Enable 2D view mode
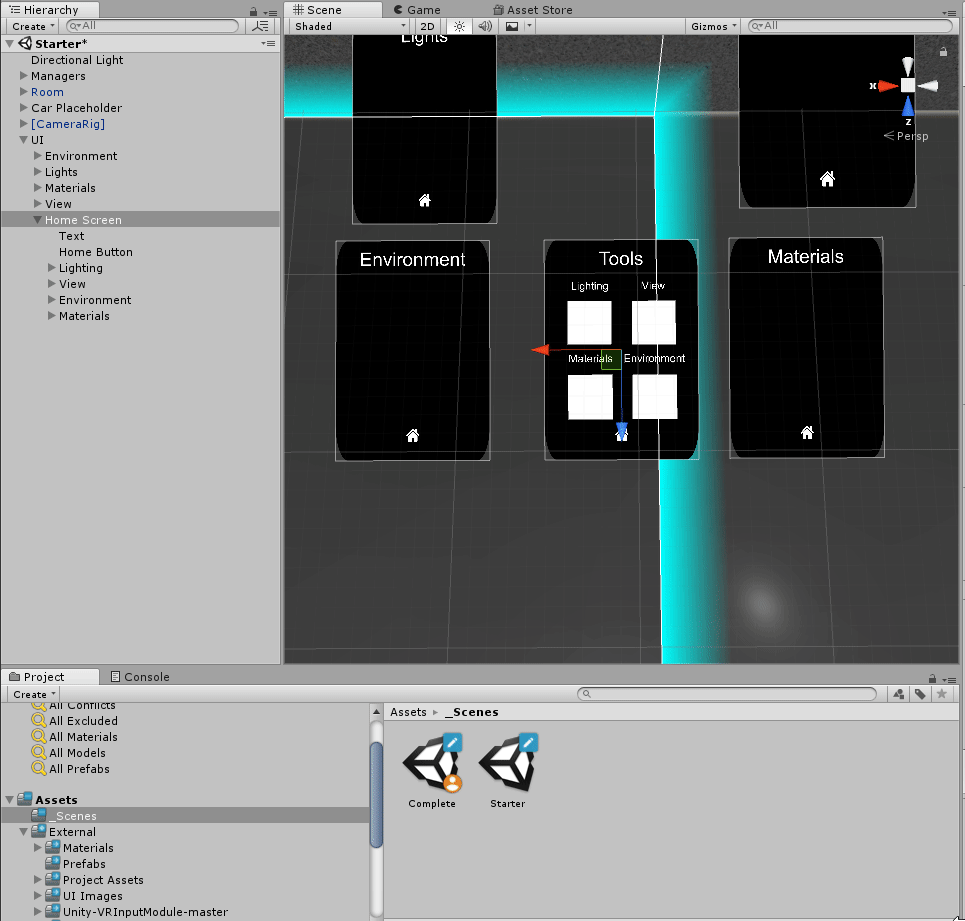965x921 pixels. point(427,26)
